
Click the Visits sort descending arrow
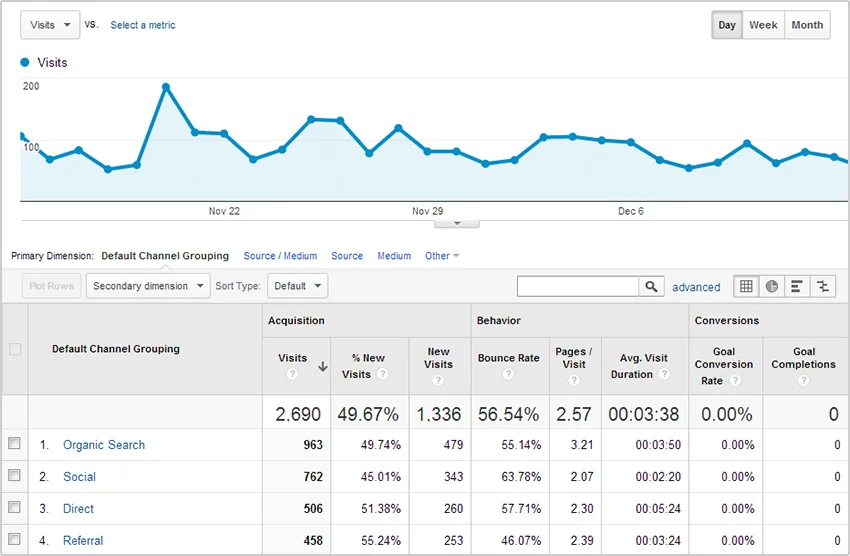[323, 367]
